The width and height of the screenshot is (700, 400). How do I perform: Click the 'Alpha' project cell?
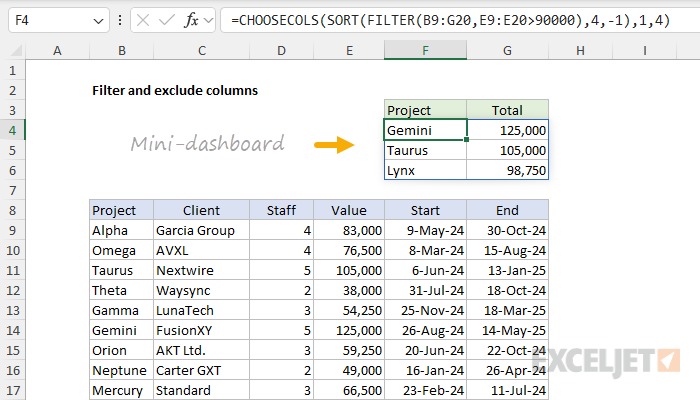[121, 230]
